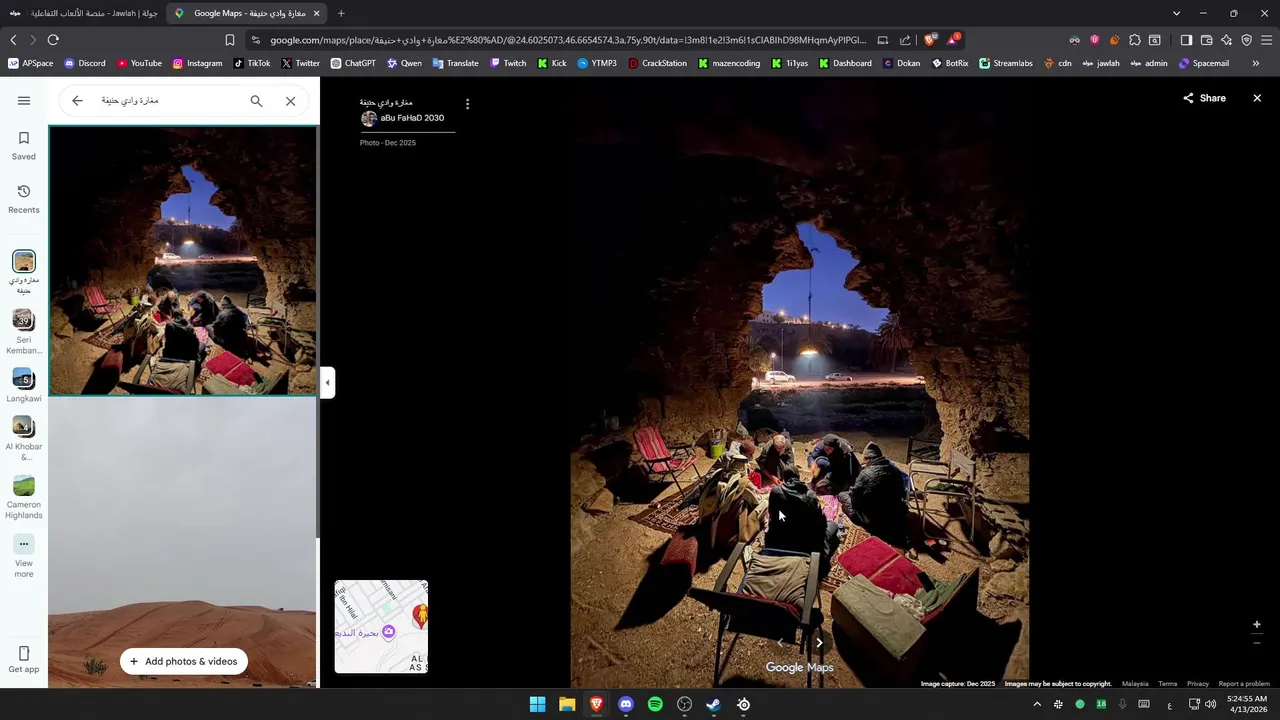Click the browser back arrow
1280x720 pixels.
pos(13,40)
